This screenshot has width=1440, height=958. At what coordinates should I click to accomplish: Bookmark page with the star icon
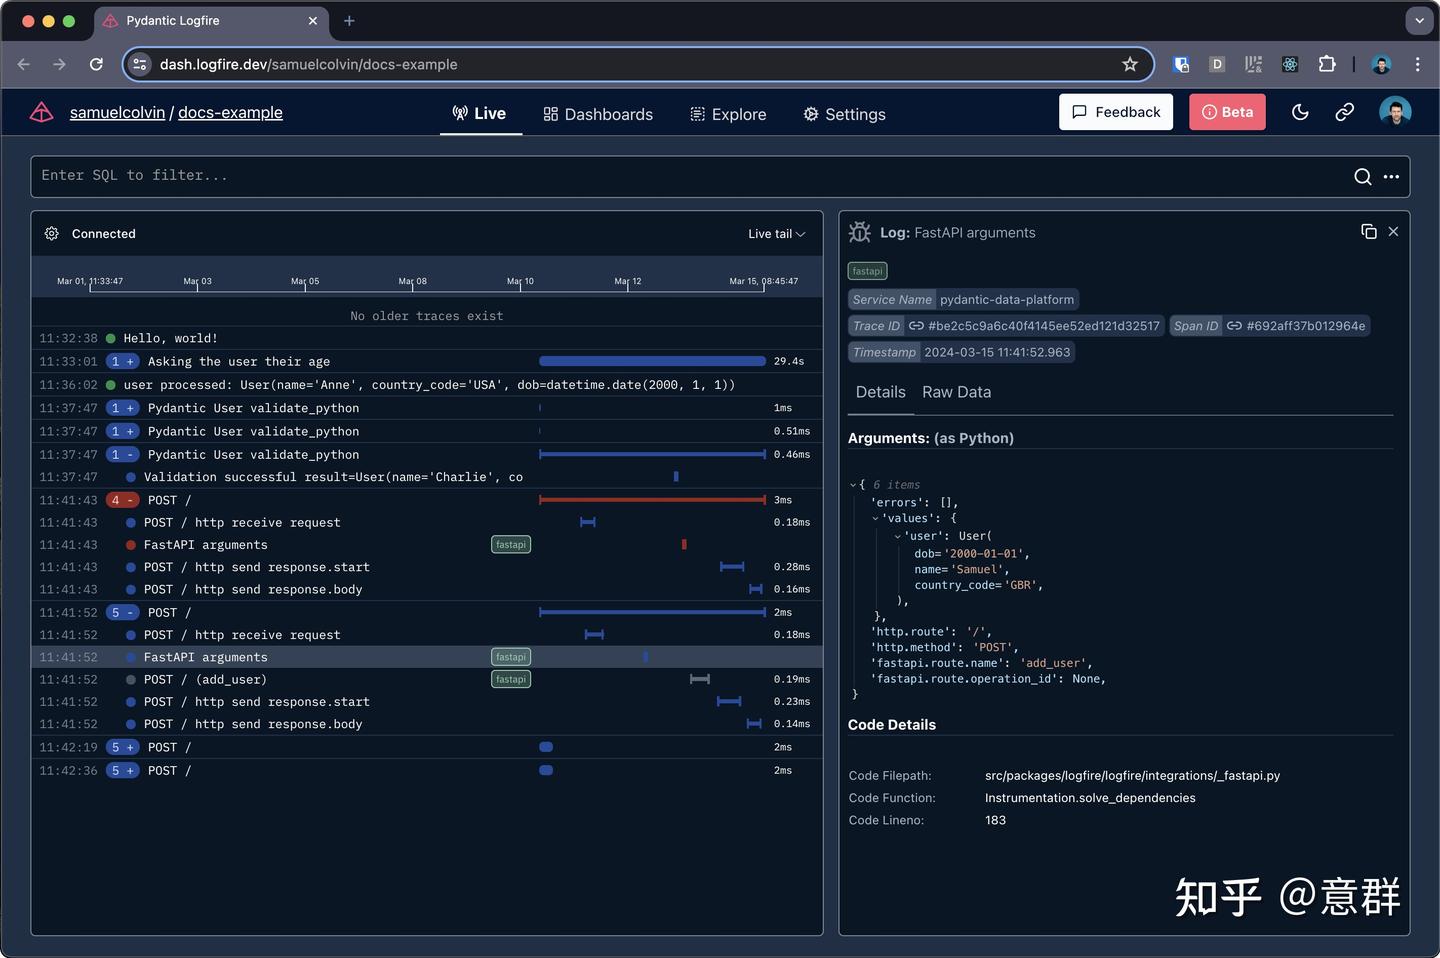(x=1130, y=64)
